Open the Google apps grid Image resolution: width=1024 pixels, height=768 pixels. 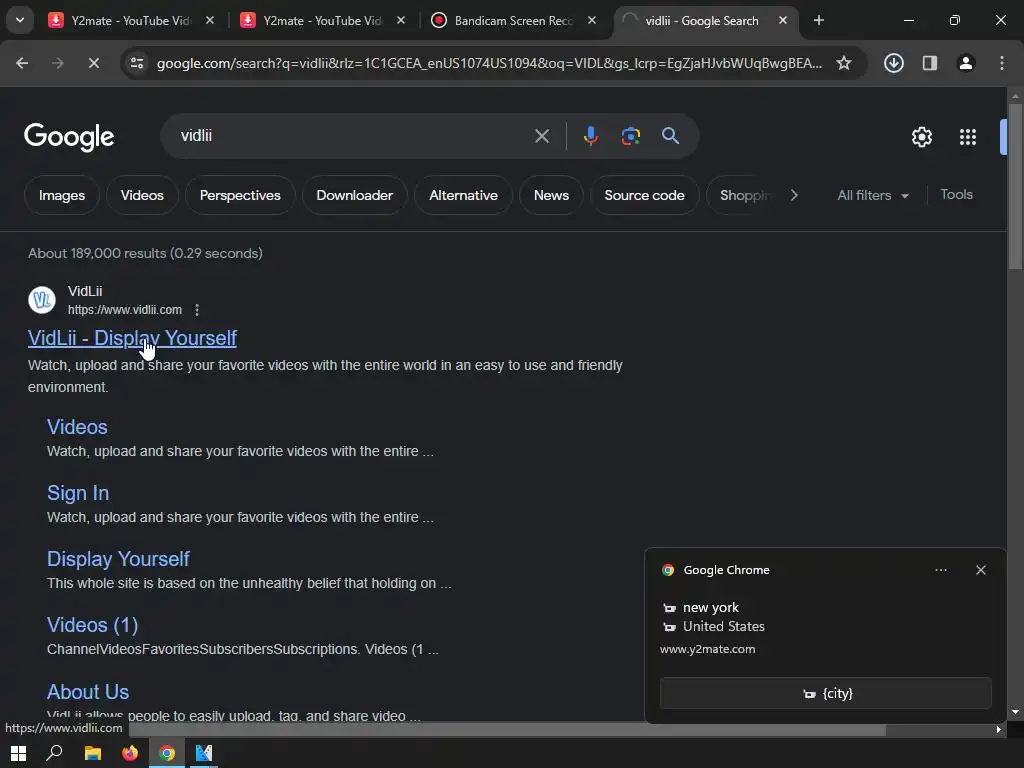(x=968, y=136)
